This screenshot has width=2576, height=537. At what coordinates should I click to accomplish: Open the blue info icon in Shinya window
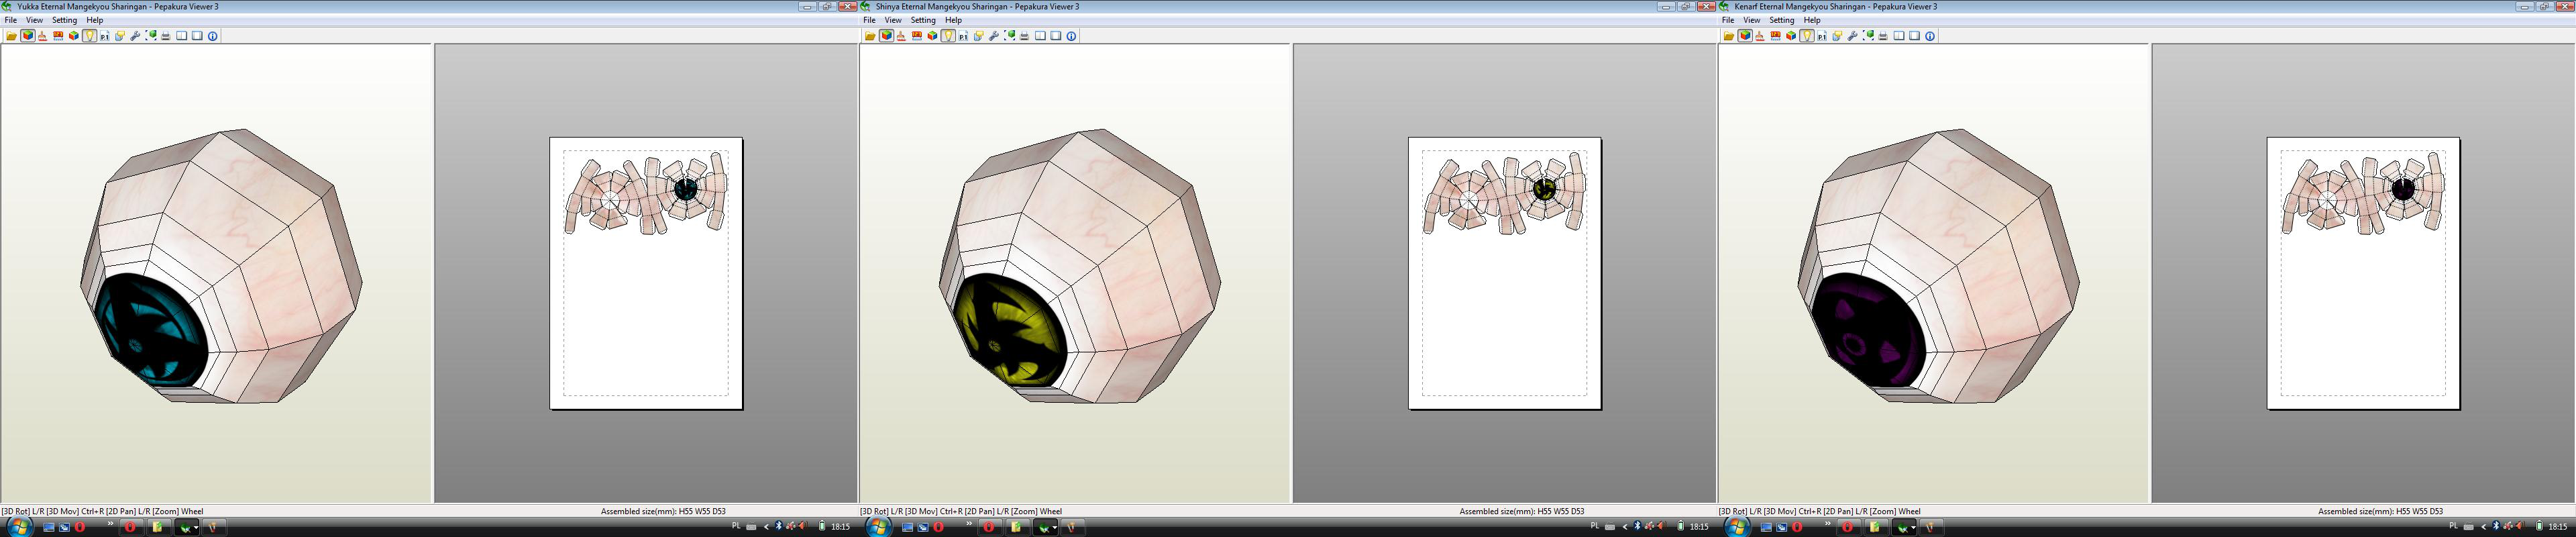tap(1072, 36)
